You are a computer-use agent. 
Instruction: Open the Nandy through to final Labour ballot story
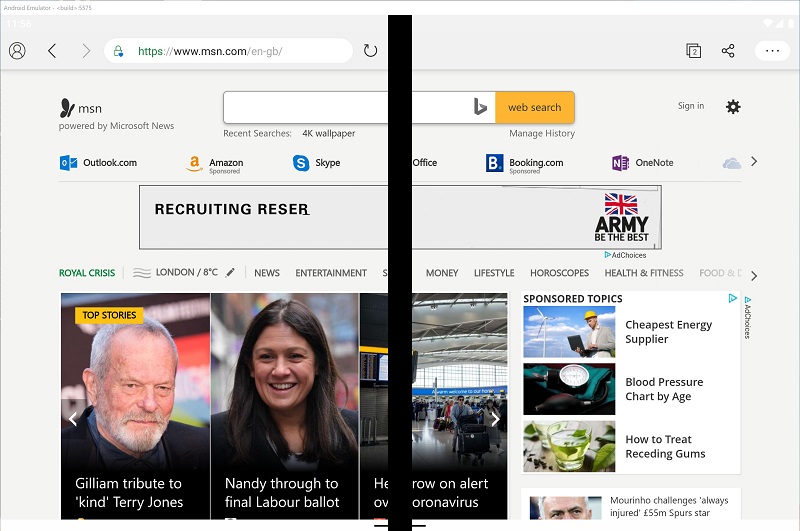(284, 406)
